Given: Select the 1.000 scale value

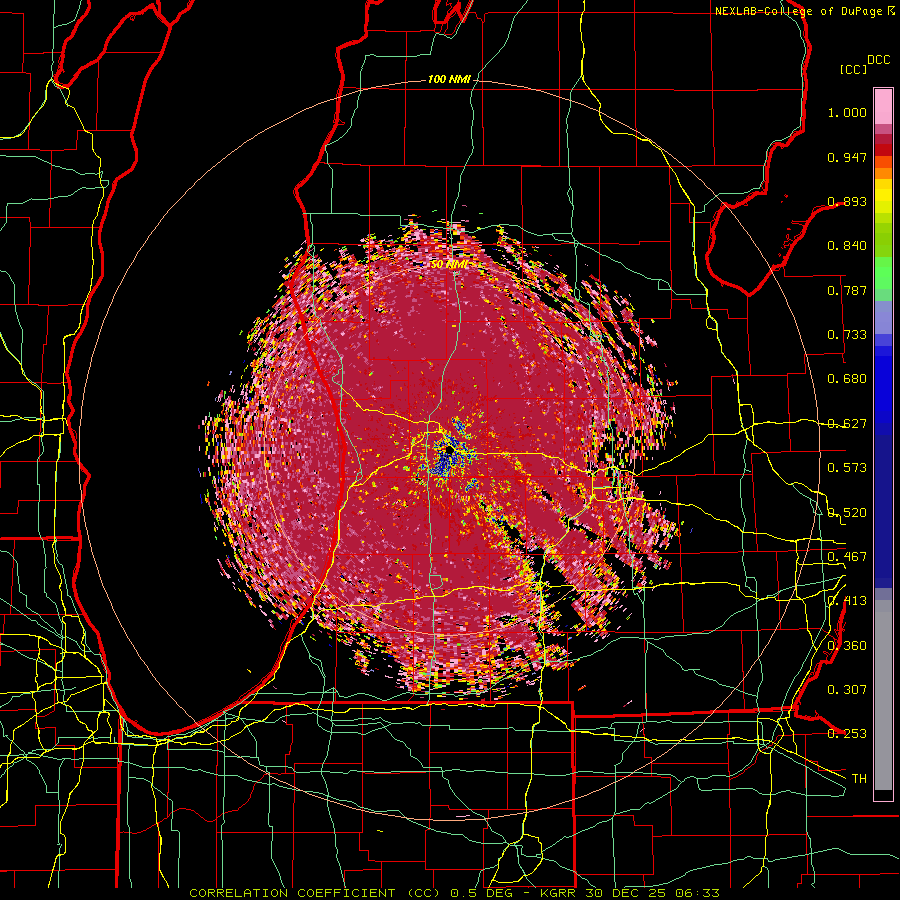Looking at the screenshot, I should (847, 112).
